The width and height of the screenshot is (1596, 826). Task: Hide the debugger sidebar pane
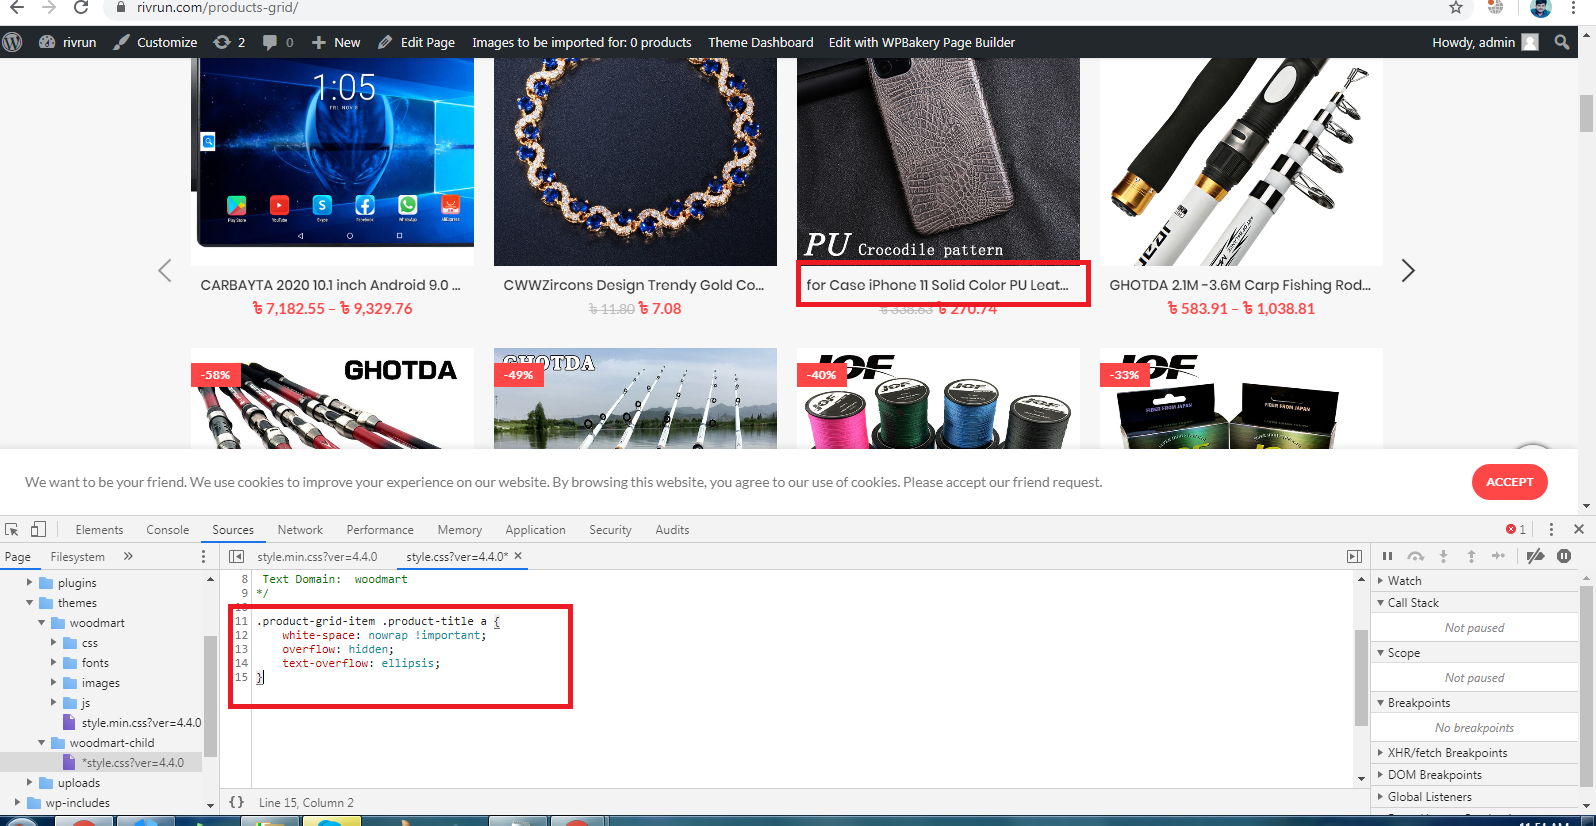[x=1354, y=557]
